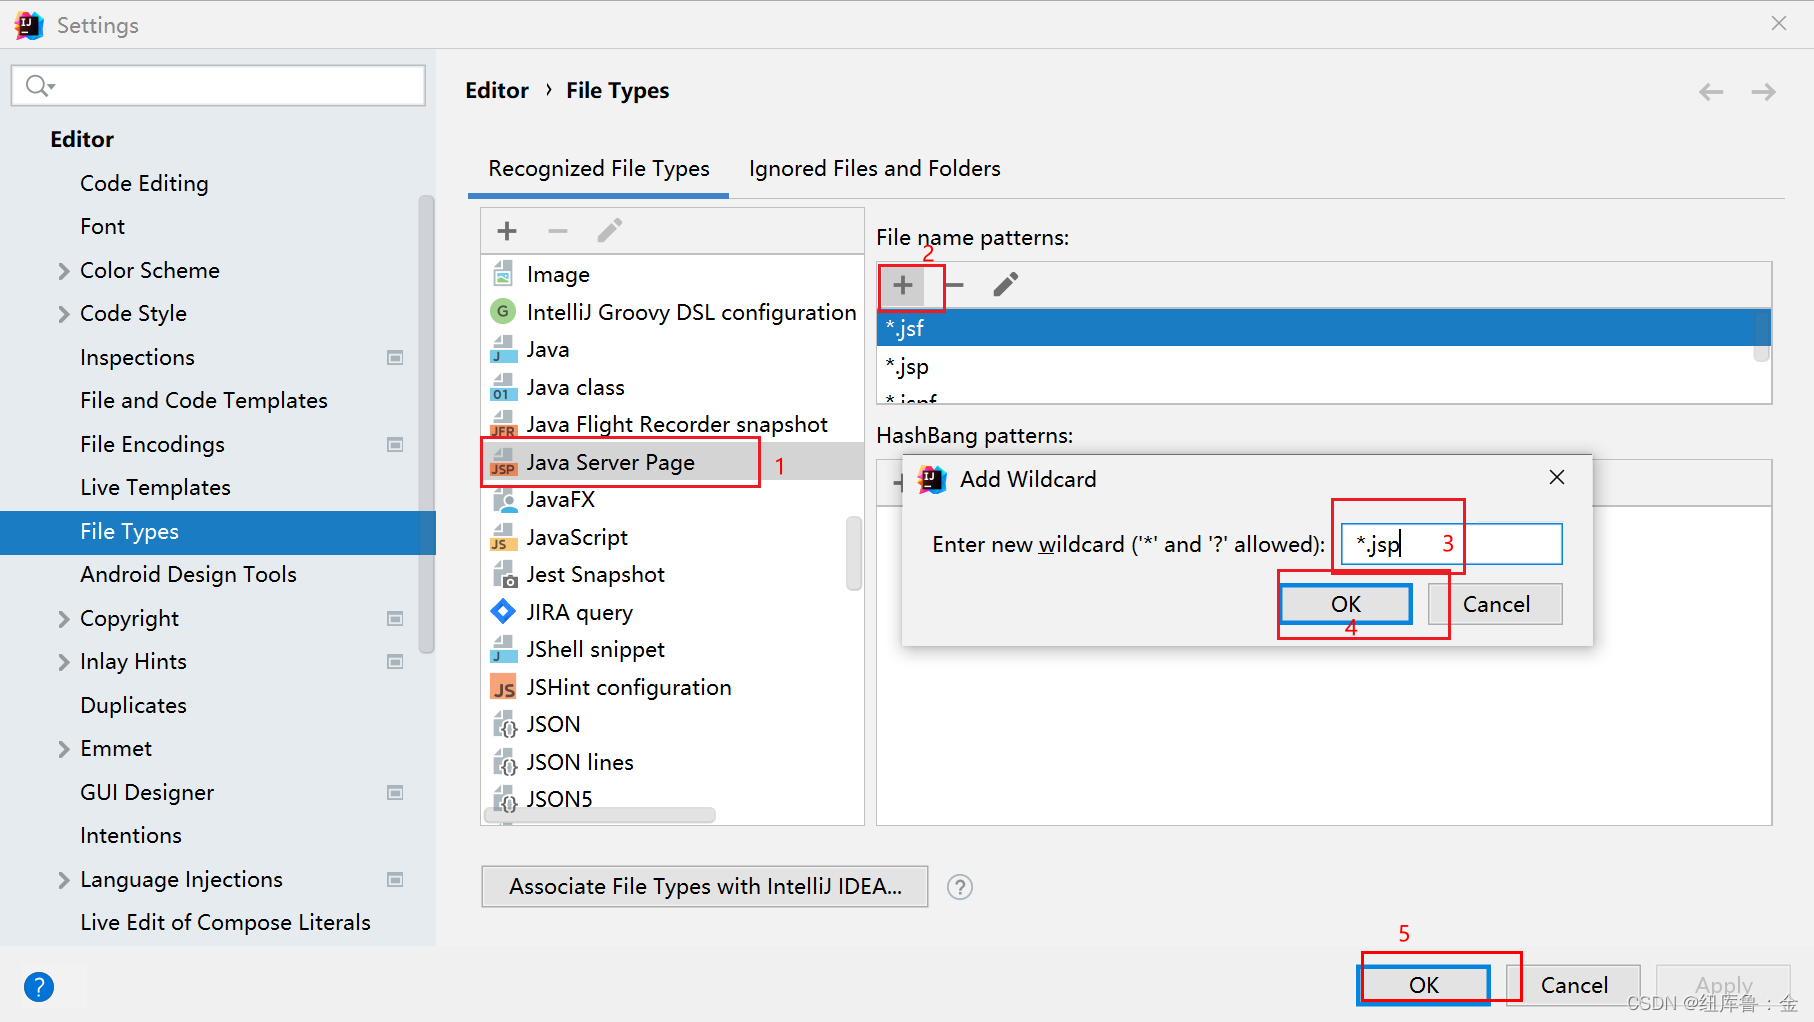Expand the Code Style settings node

[64, 314]
